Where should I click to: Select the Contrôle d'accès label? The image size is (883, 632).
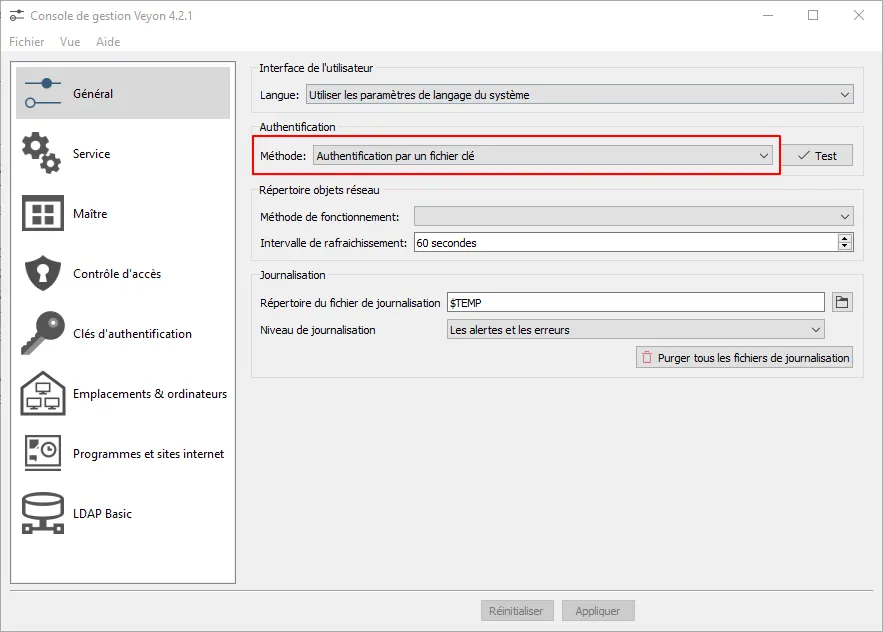(x=117, y=274)
